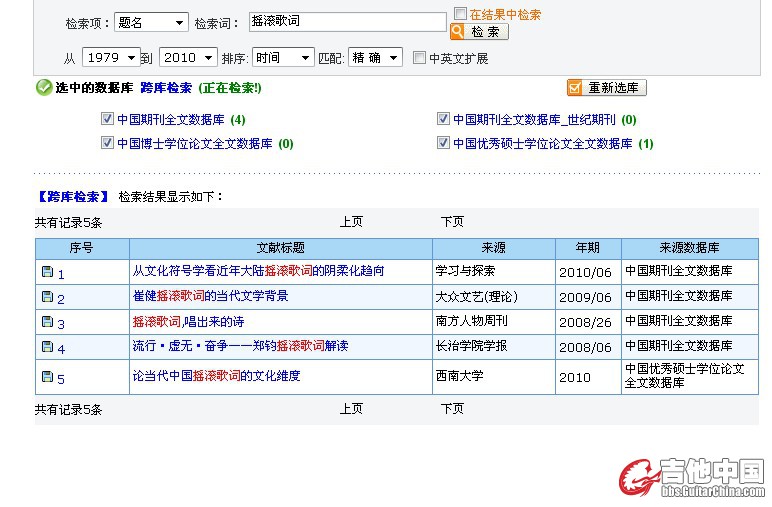Click sequence number 5 in results table
The width and height of the screenshot is (772, 507).
pos(61,380)
